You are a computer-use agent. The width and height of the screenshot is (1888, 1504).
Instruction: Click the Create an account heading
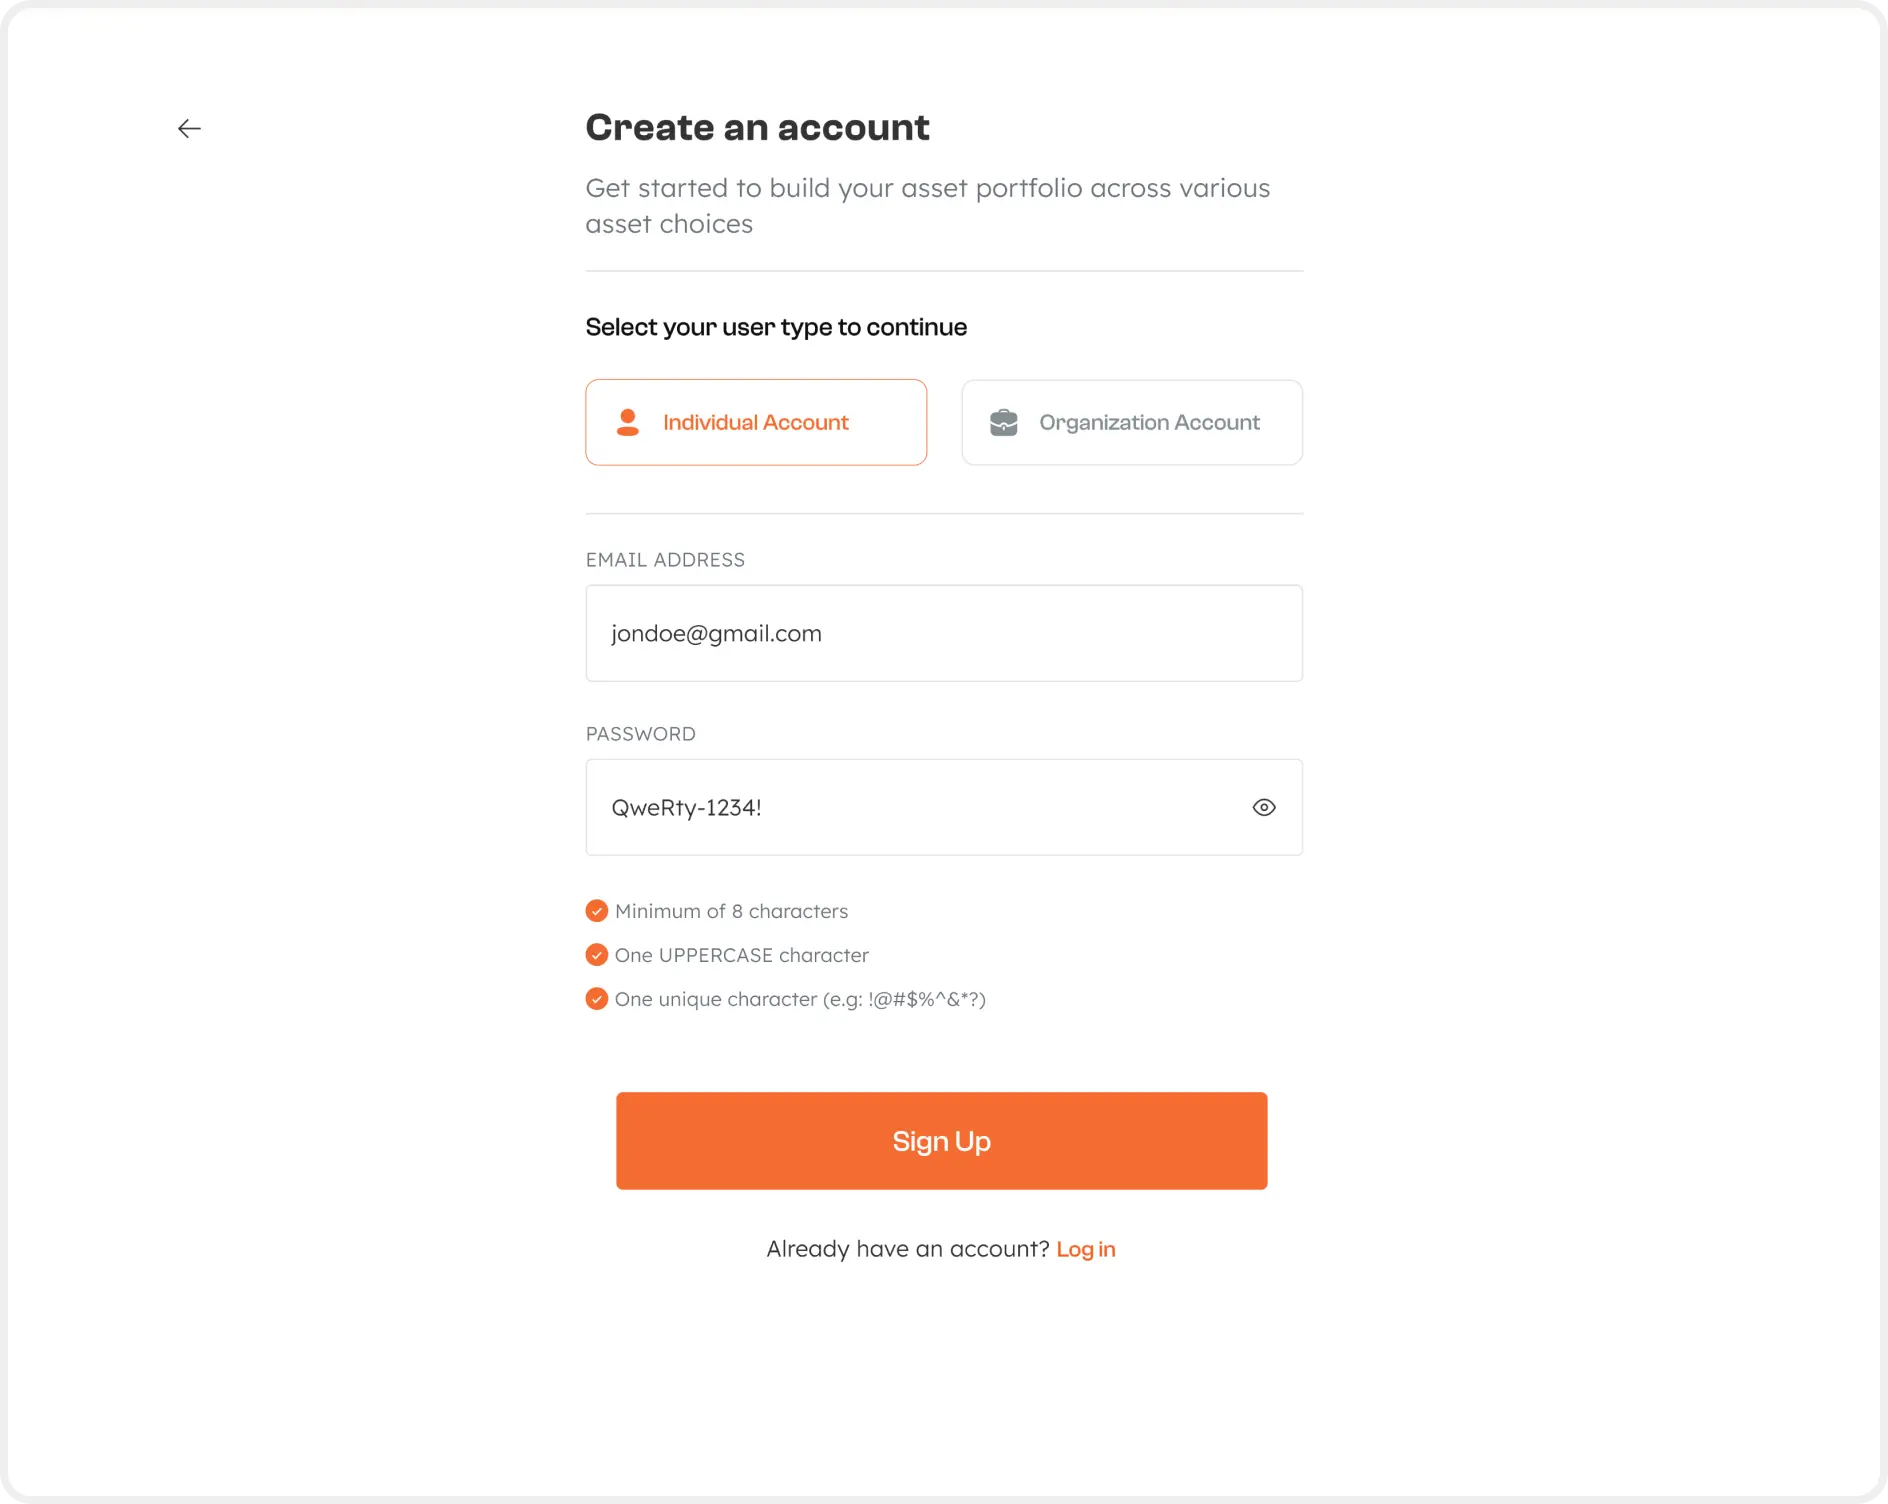tap(757, 127)
